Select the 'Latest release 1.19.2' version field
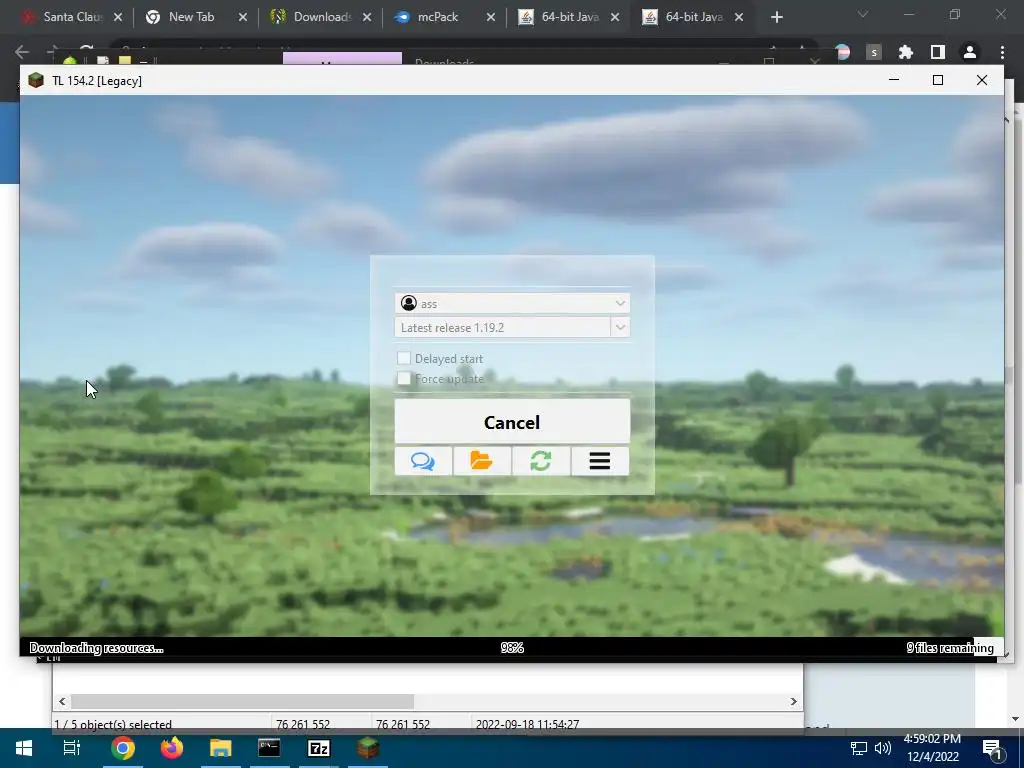Screen dimensions: 1024x768 point(502,327)
